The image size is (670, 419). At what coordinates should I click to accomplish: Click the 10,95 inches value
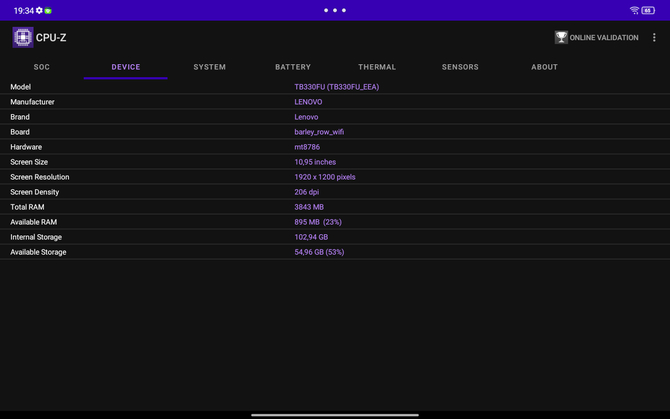click(315, 162)
